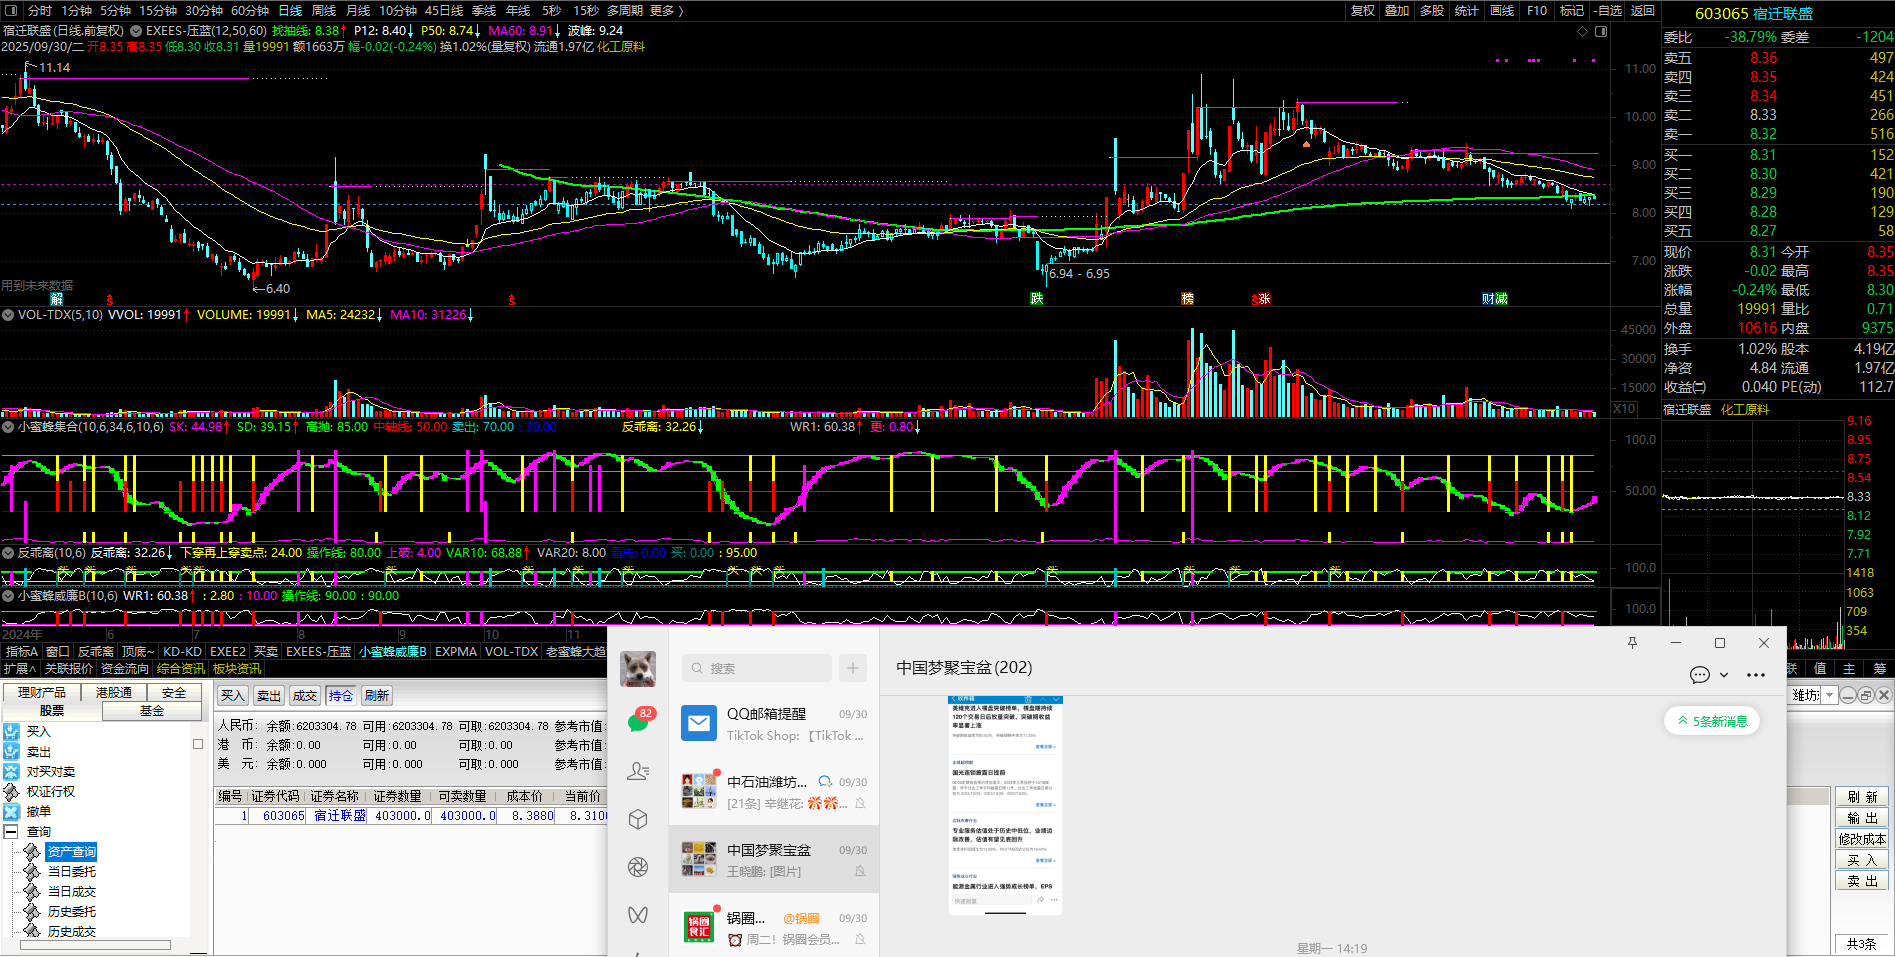This screenshot has height=957, width=1895.
Task: Open WeChat contacts icon in sidebar
Action: tap(638, 771)
